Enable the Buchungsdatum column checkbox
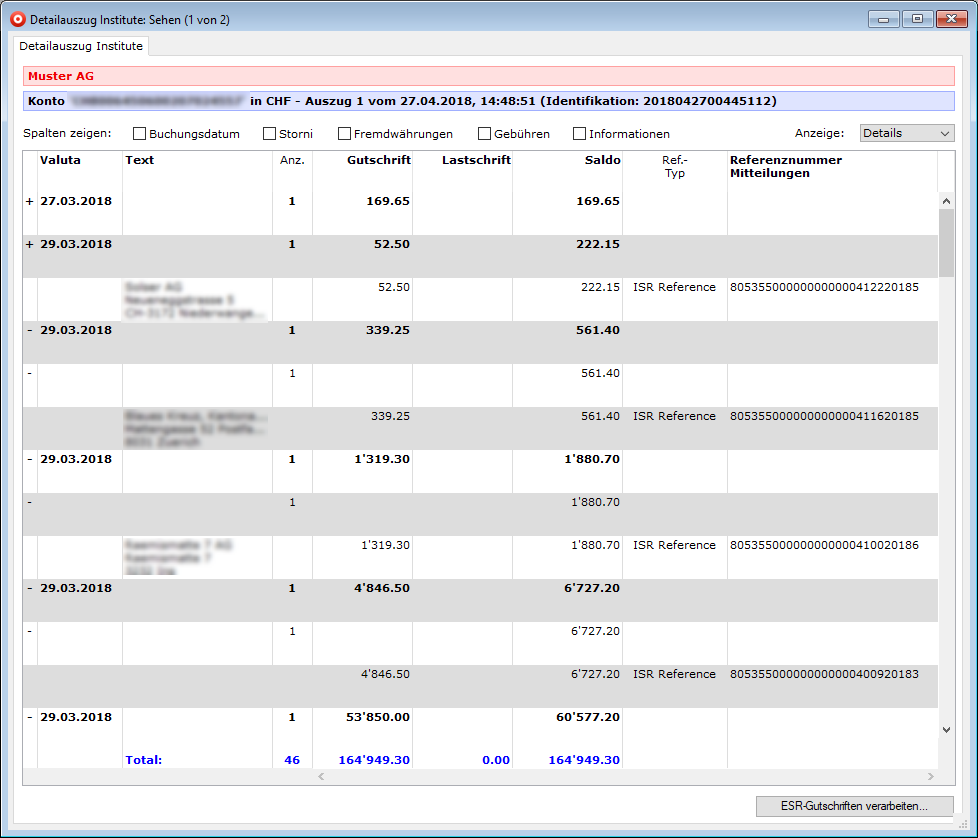 (140, 134)
